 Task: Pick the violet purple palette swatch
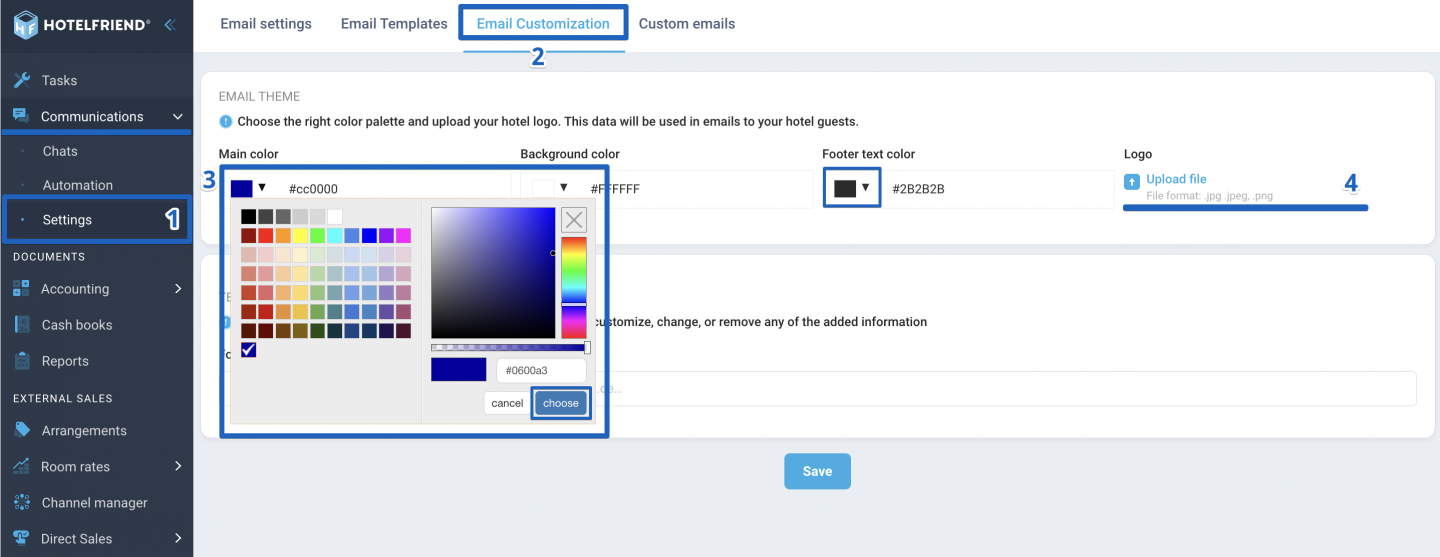coord(386,235)
